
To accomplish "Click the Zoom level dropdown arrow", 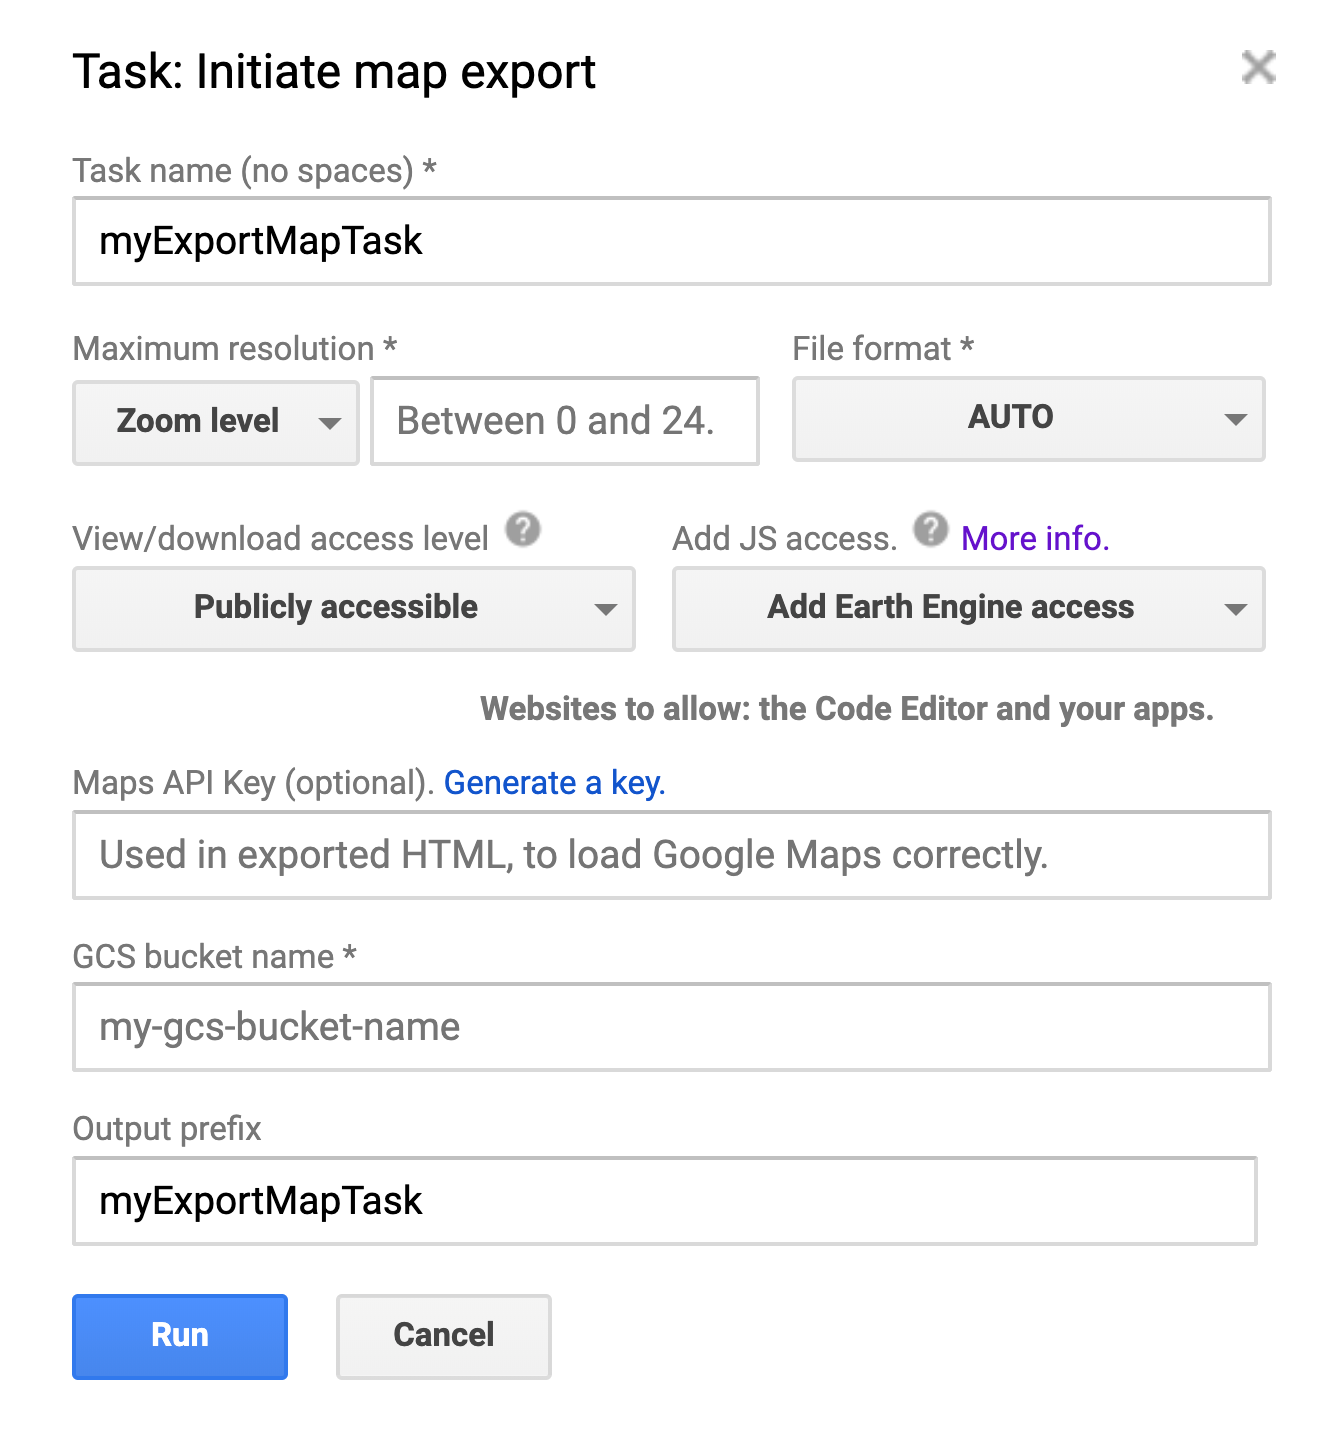I will (331, 423).
